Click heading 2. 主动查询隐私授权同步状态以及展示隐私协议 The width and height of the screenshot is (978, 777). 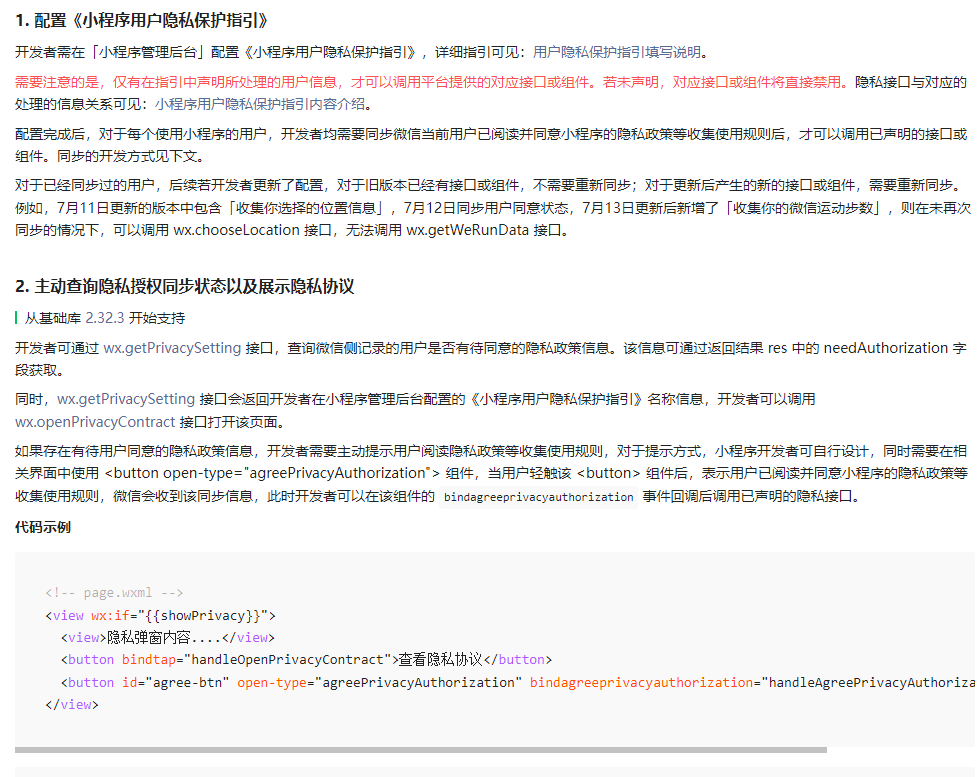tap(185, 286)
